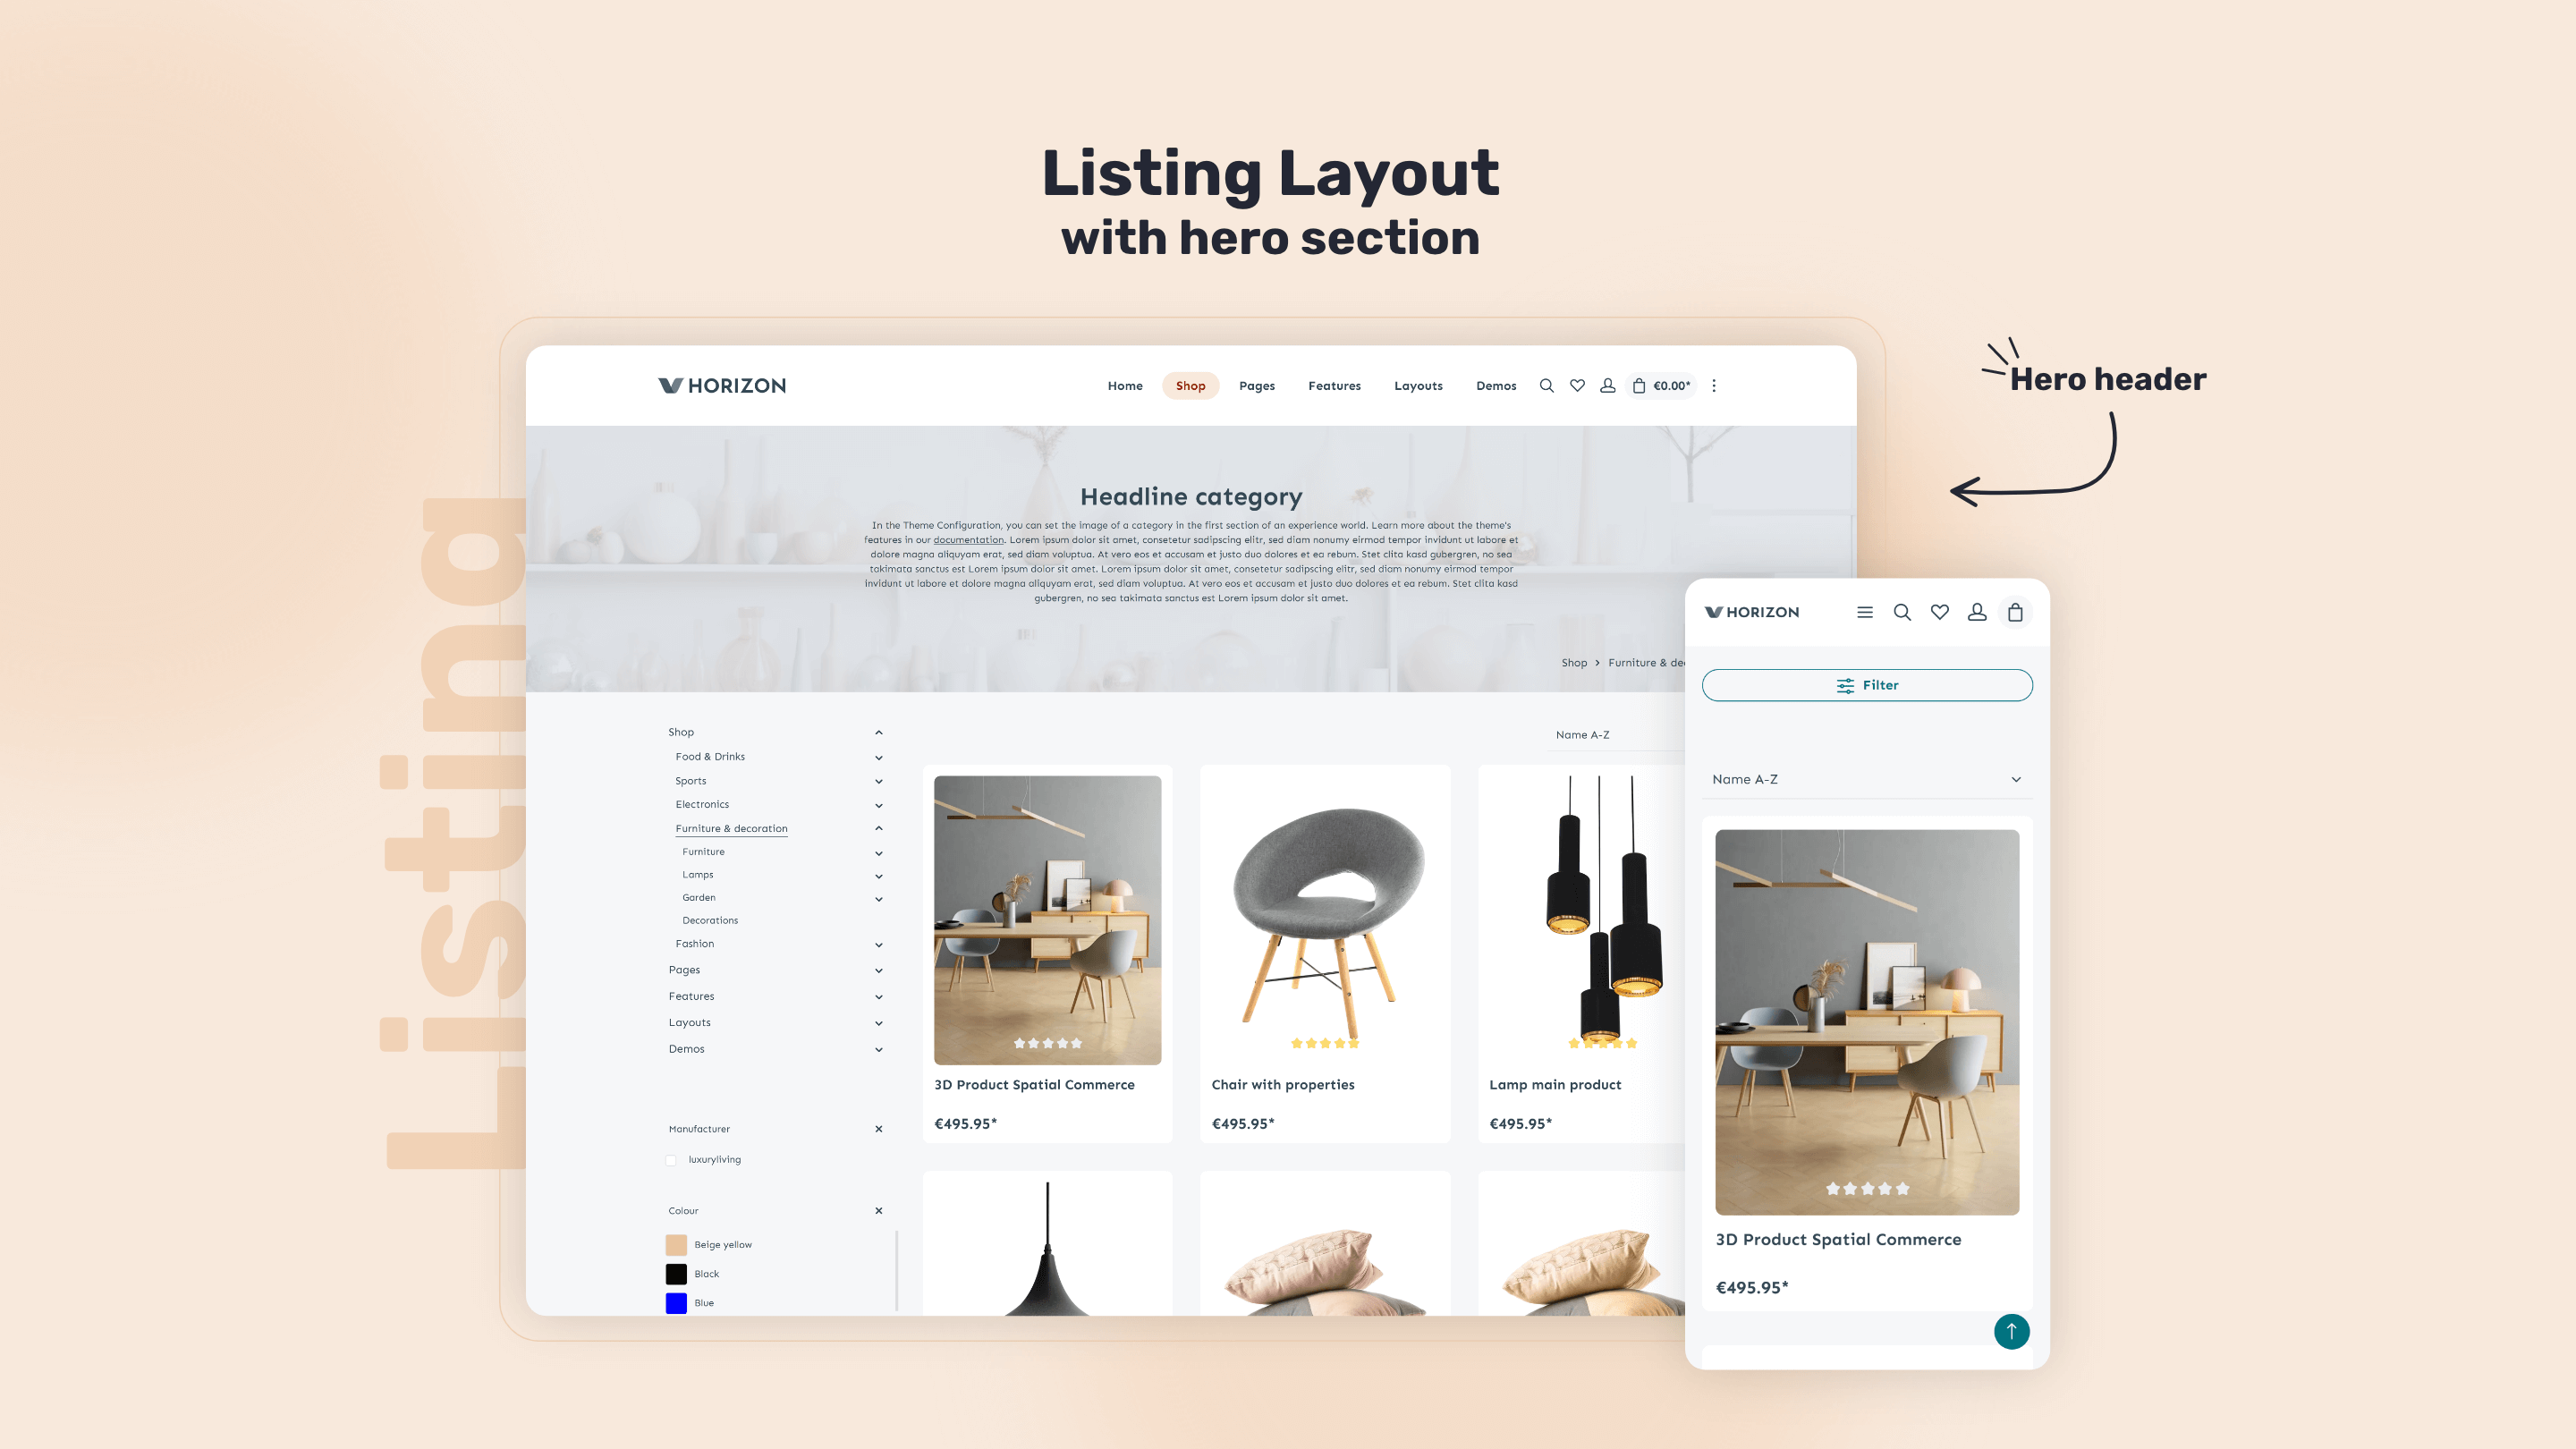The image size is (2576, 1449).
Task: Click the user account icon
Action: coord(1606,386)
